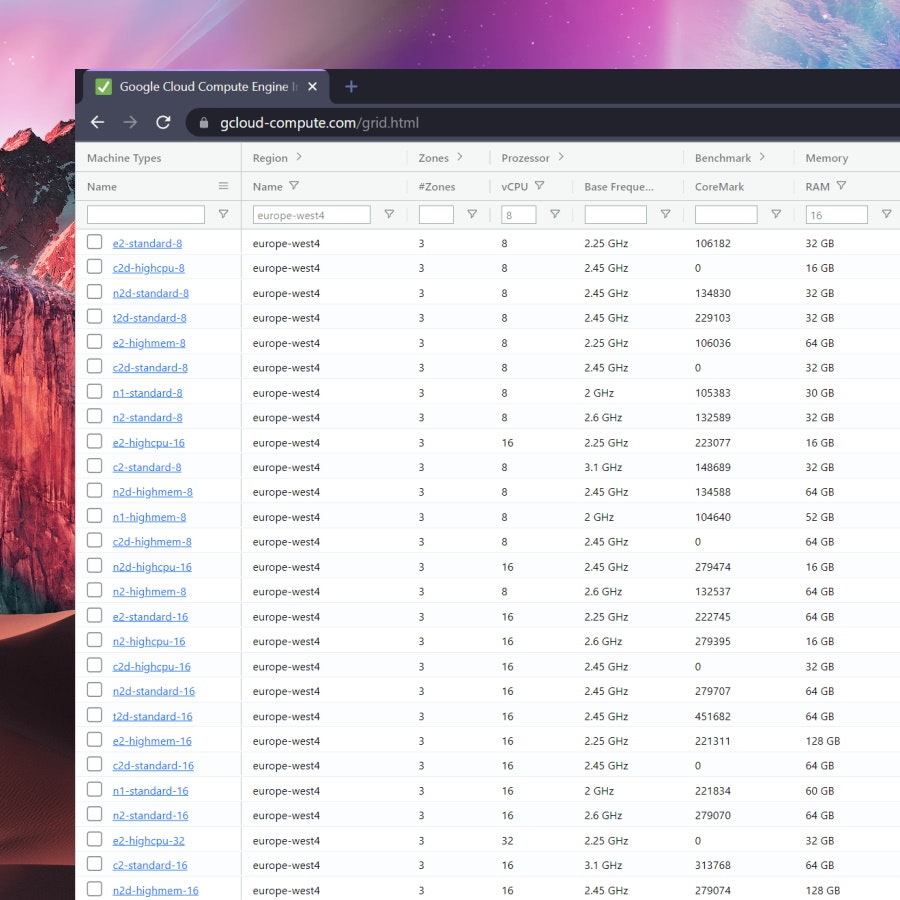
Task: Tick checkbox for e2-highmem-8
Action: (x=95, y=342)
